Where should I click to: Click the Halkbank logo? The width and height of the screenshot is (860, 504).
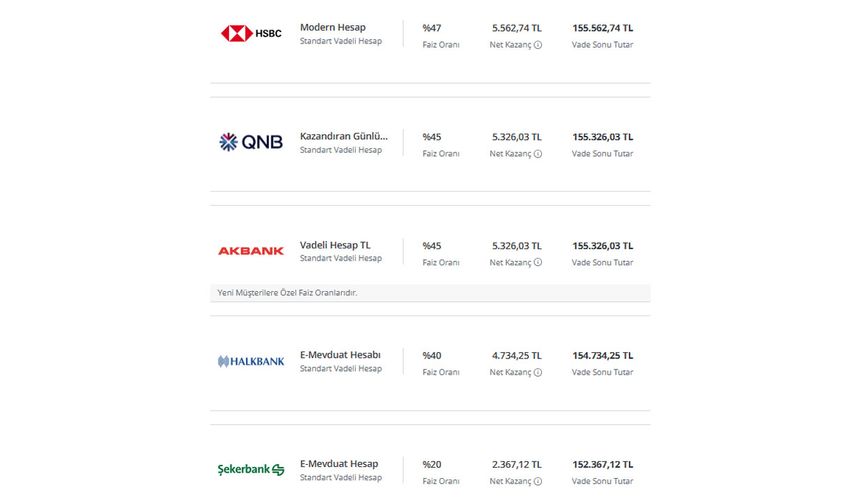(251, 361)
